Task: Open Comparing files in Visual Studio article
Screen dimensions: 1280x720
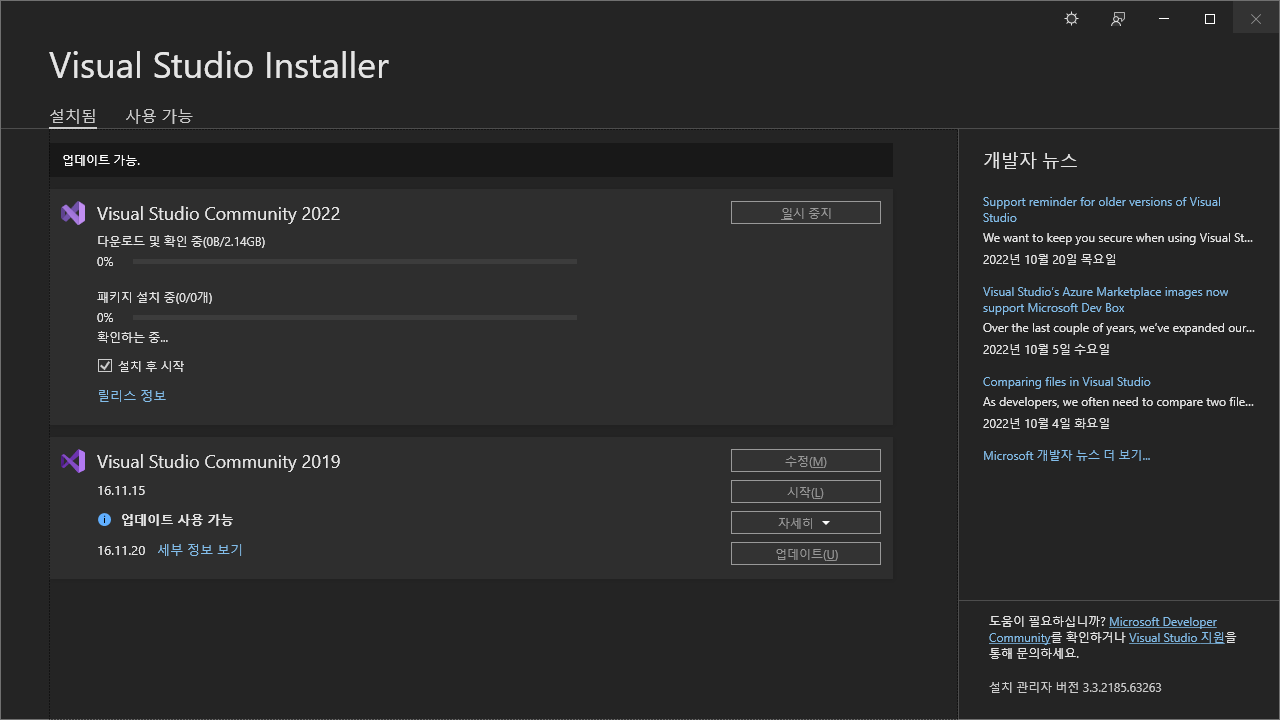Action: [1066, 382]
